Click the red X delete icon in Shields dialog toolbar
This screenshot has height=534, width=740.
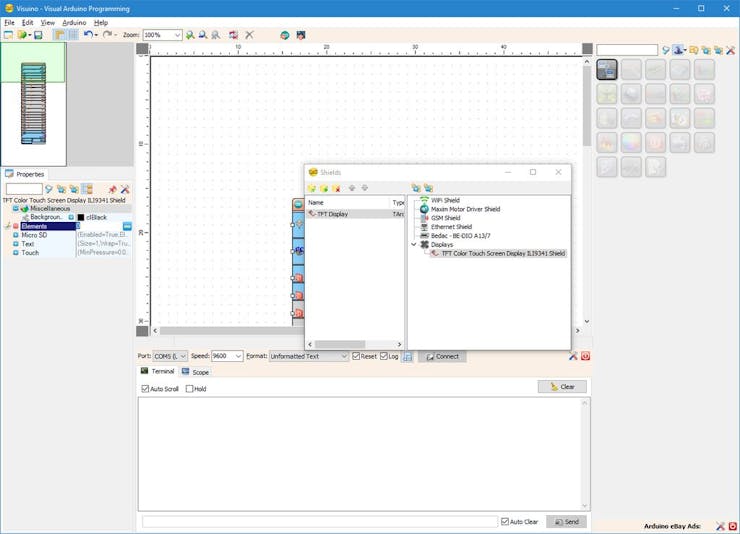[x=336, y=188]
